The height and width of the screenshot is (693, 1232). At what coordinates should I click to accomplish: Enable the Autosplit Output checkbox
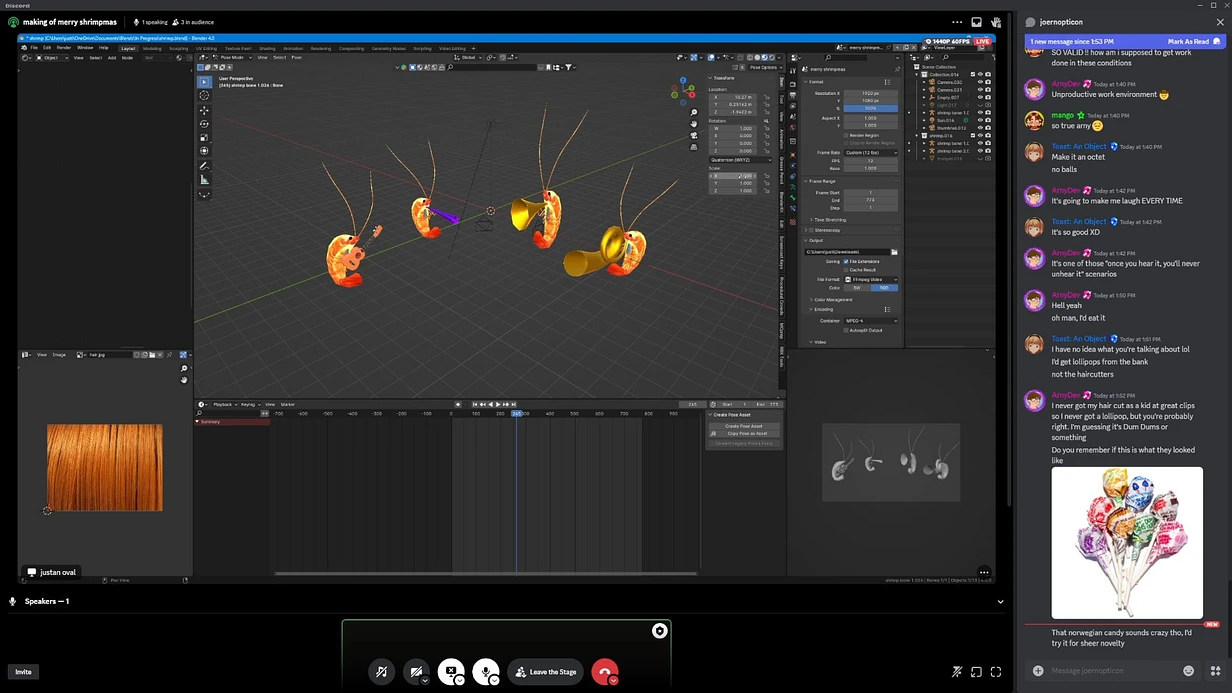(847, 330)
